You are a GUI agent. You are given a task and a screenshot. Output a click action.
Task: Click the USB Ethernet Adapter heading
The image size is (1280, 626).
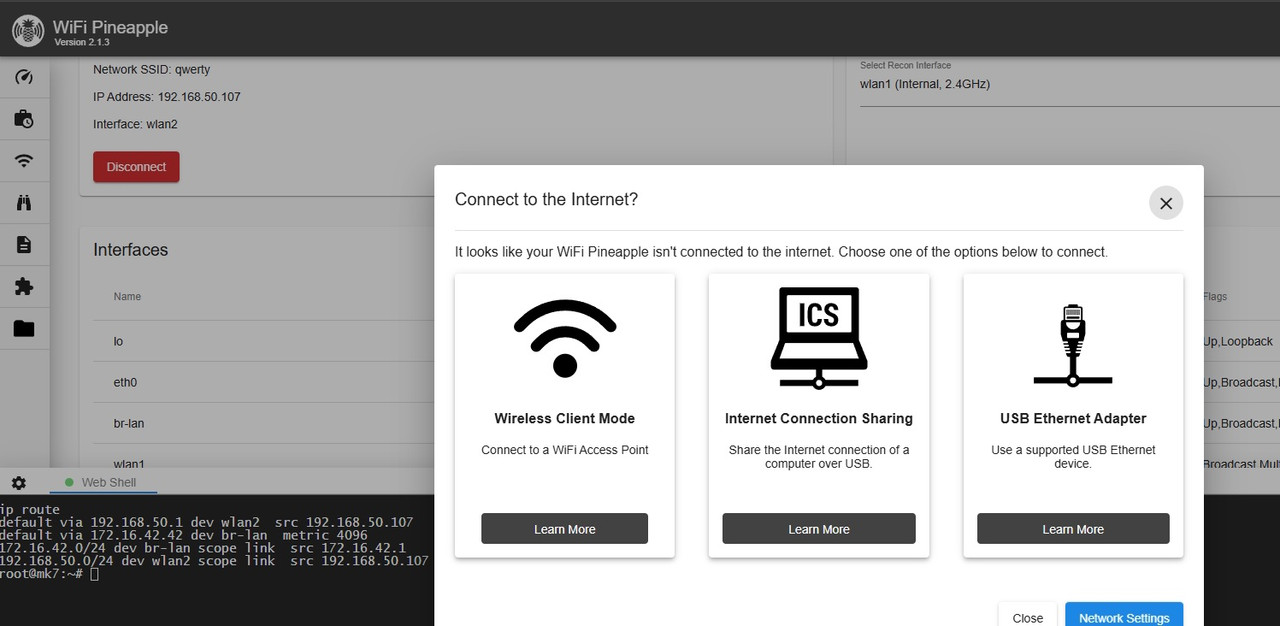coord(1073,418)
